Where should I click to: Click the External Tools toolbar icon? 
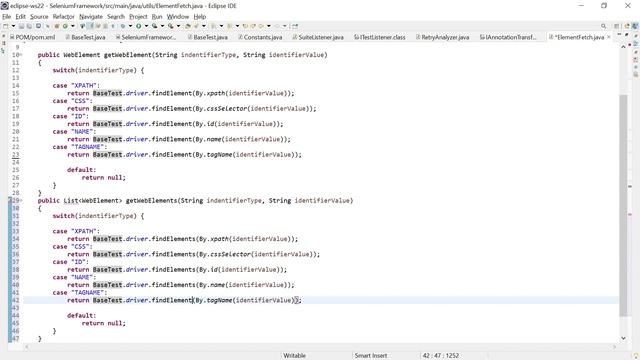(x=171, y=26)
